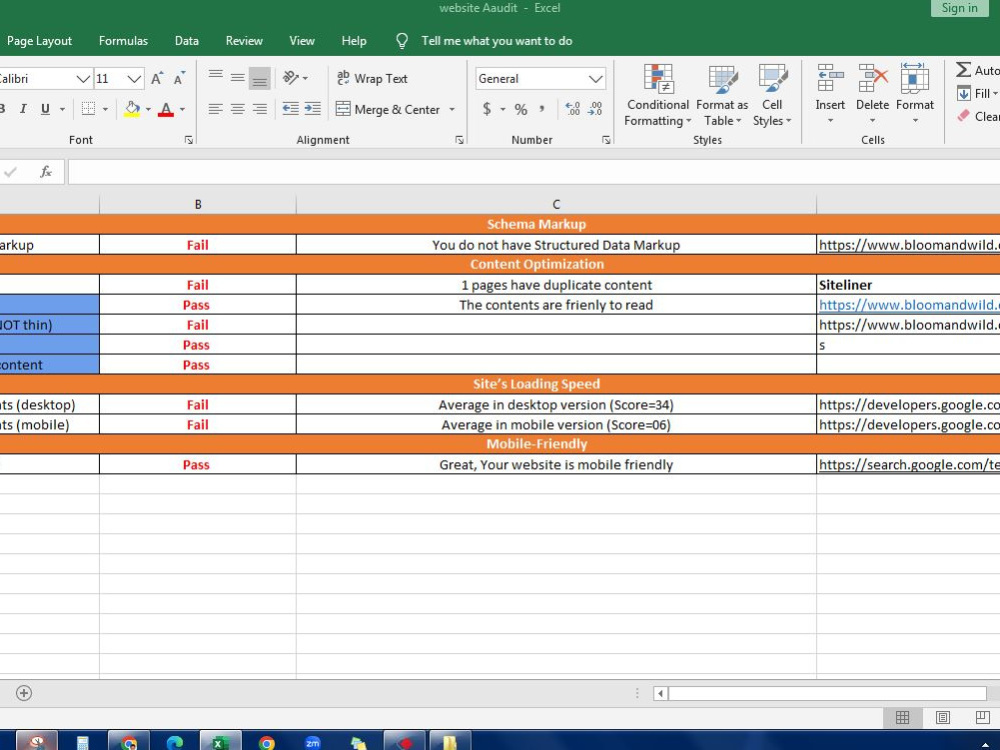Click the Insert Function fx icon
The height and width of the screenshot is (750, 1000).
[45, 171]
